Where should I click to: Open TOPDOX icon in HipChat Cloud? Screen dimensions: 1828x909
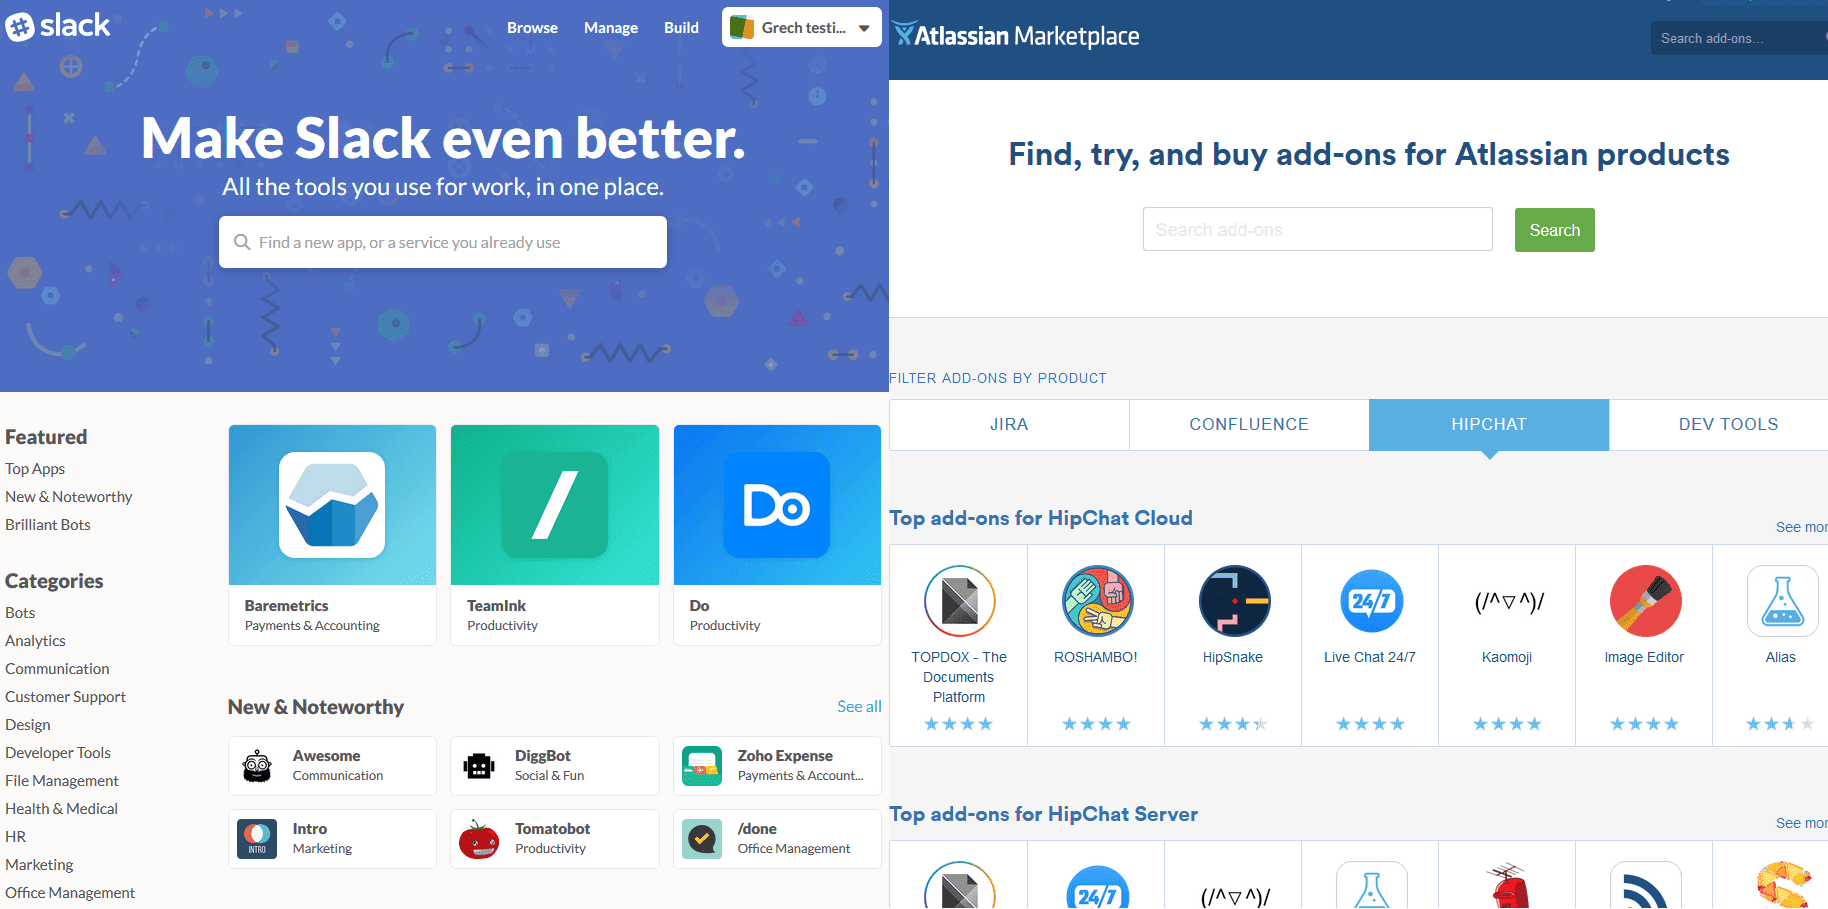959,601
